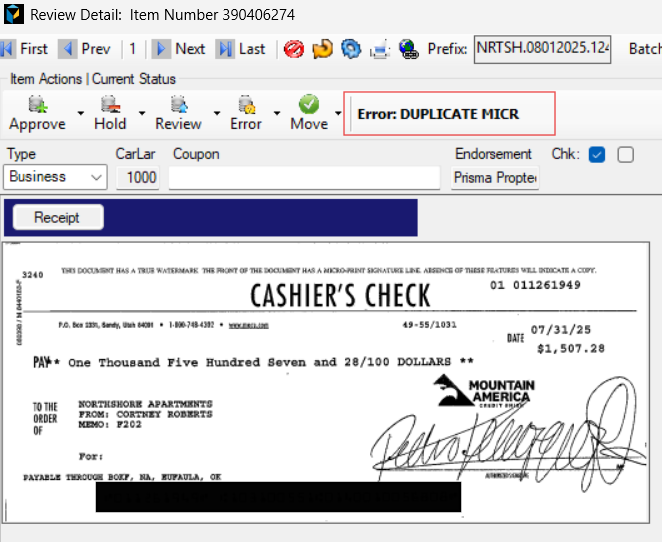Tick the empty checkbox beside Chk
The width and height of the screenshot is (662, 542).
(626, 155)
